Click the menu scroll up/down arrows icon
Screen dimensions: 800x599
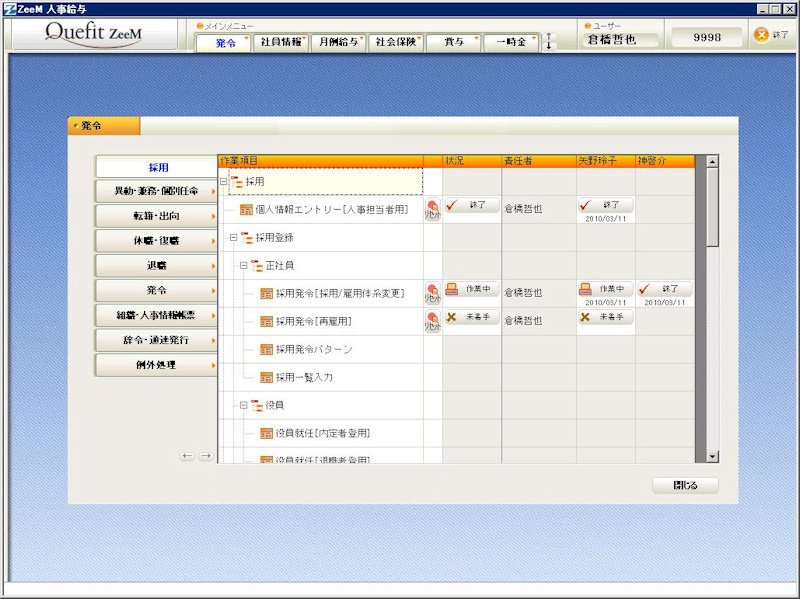pyautogui.click(x=548, y=41)
